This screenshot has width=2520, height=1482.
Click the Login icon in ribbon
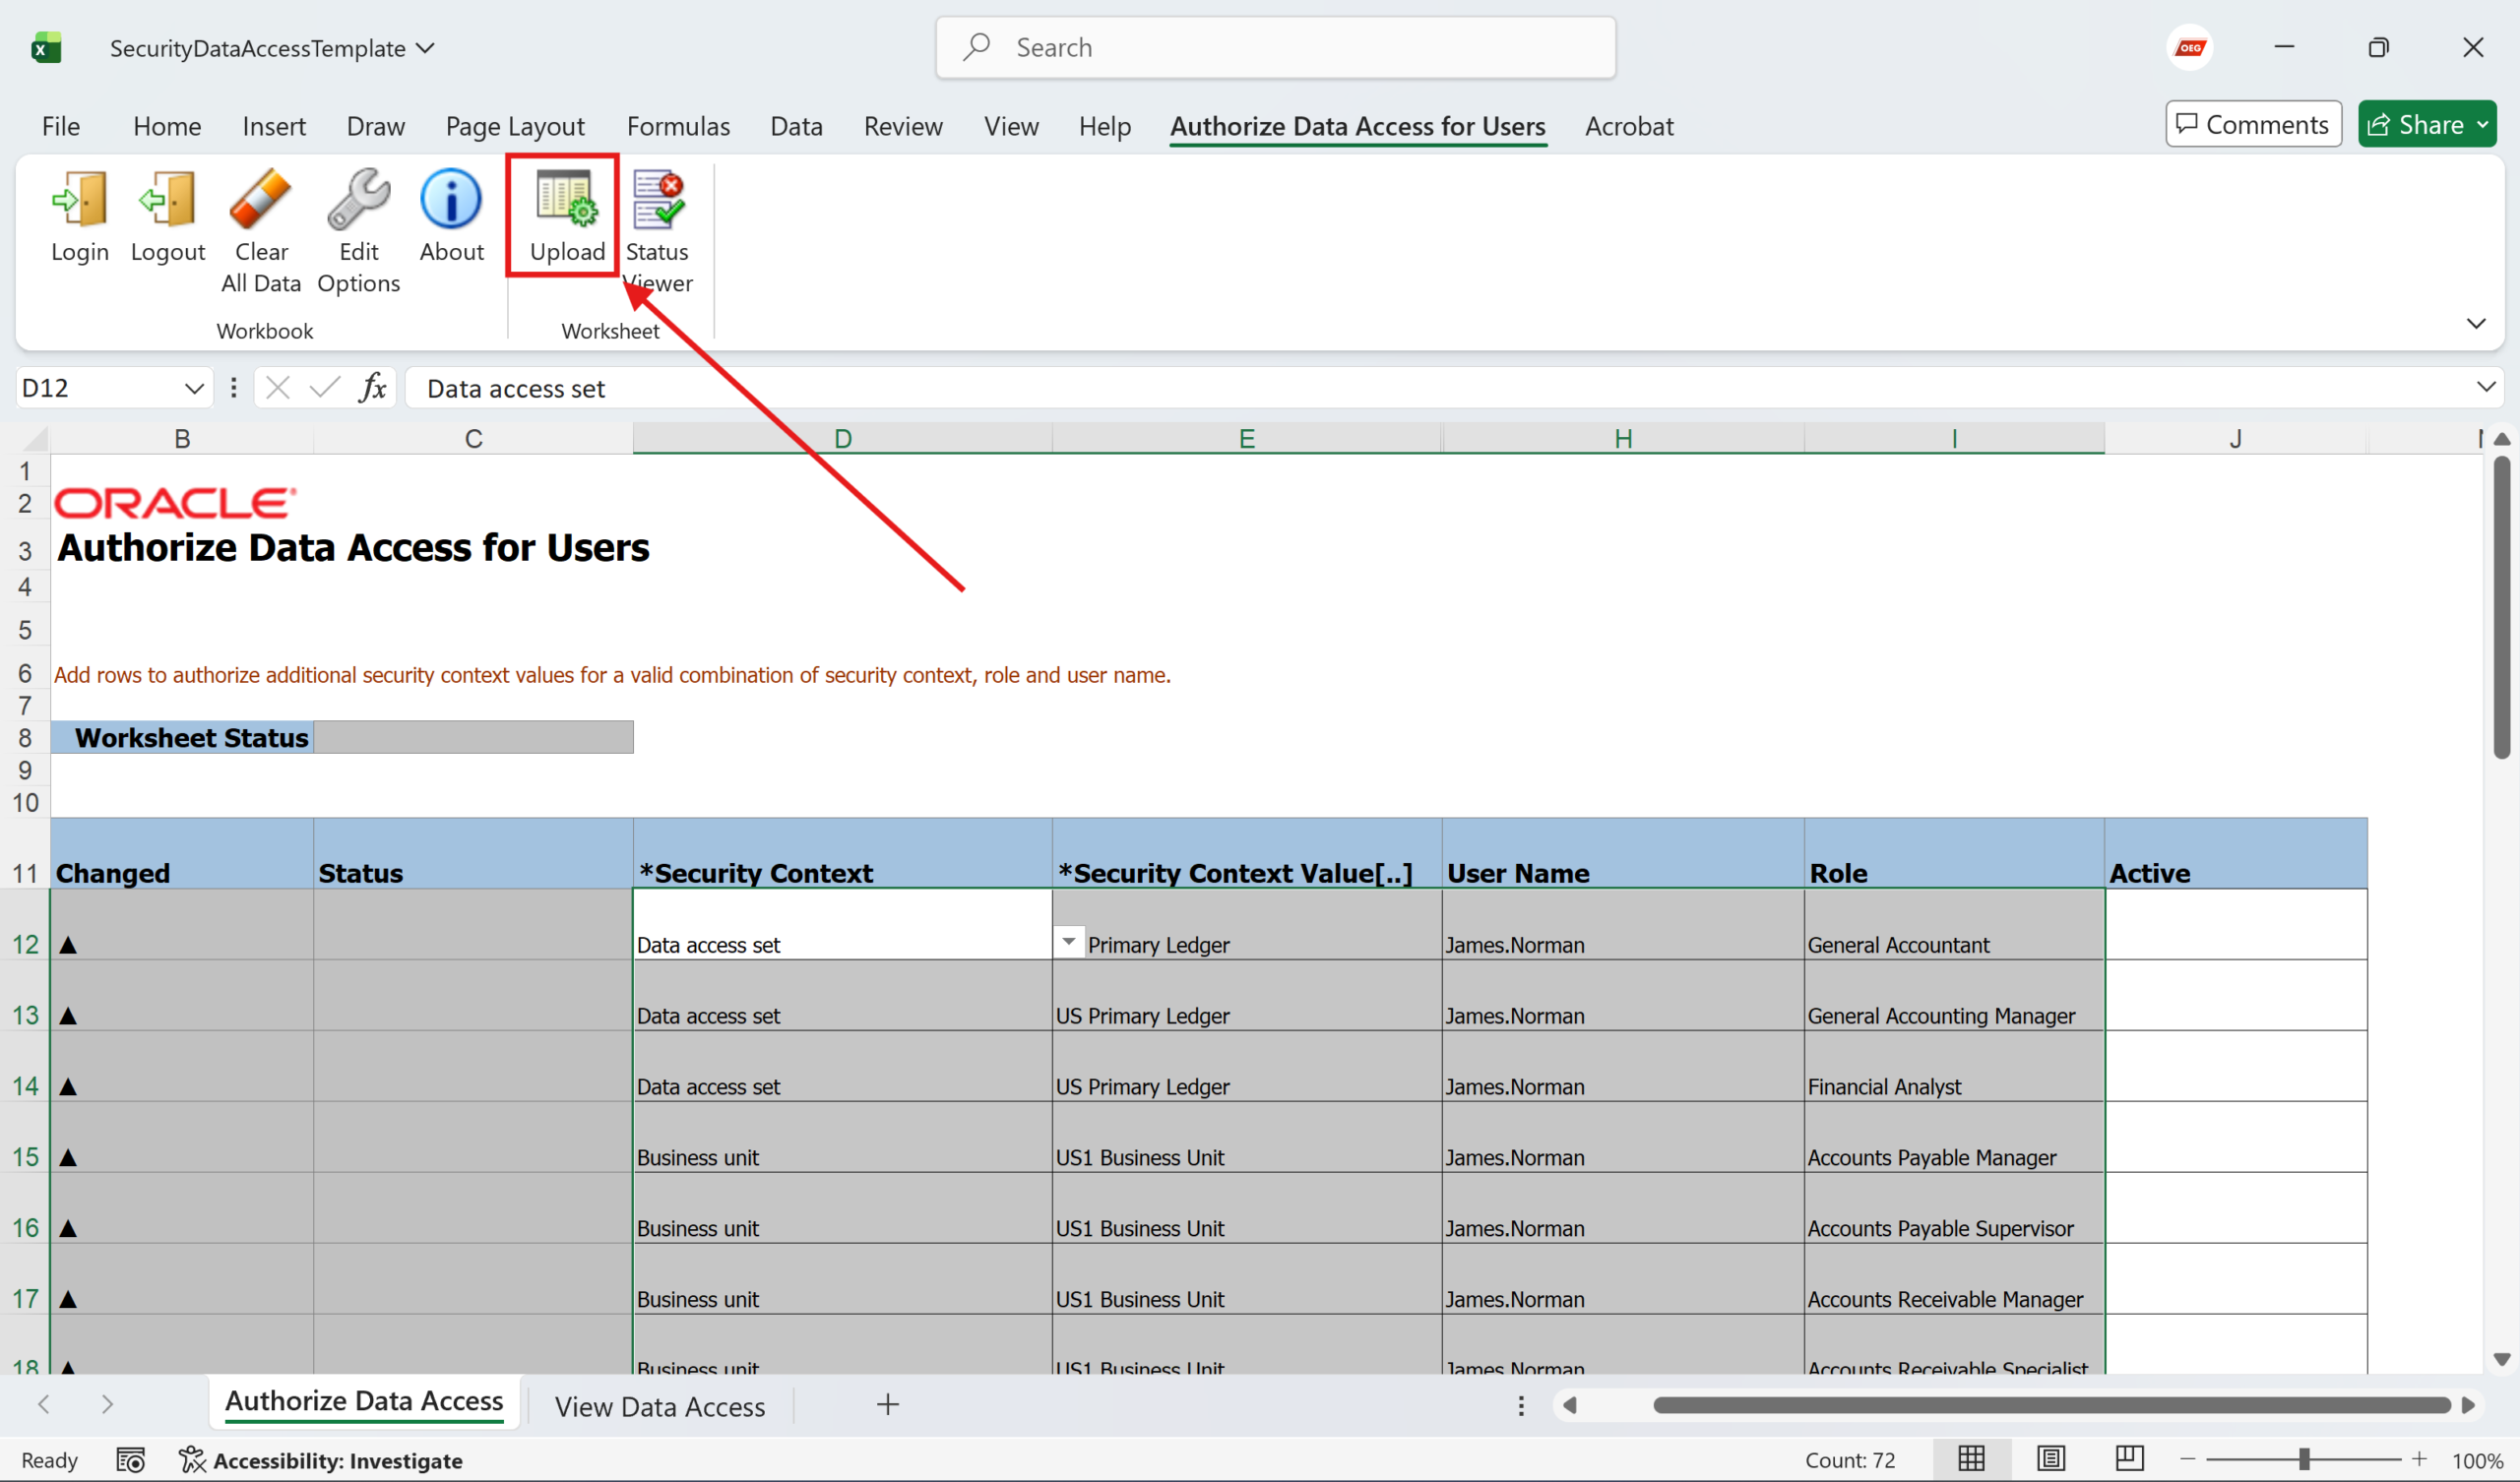pos(79,200)
